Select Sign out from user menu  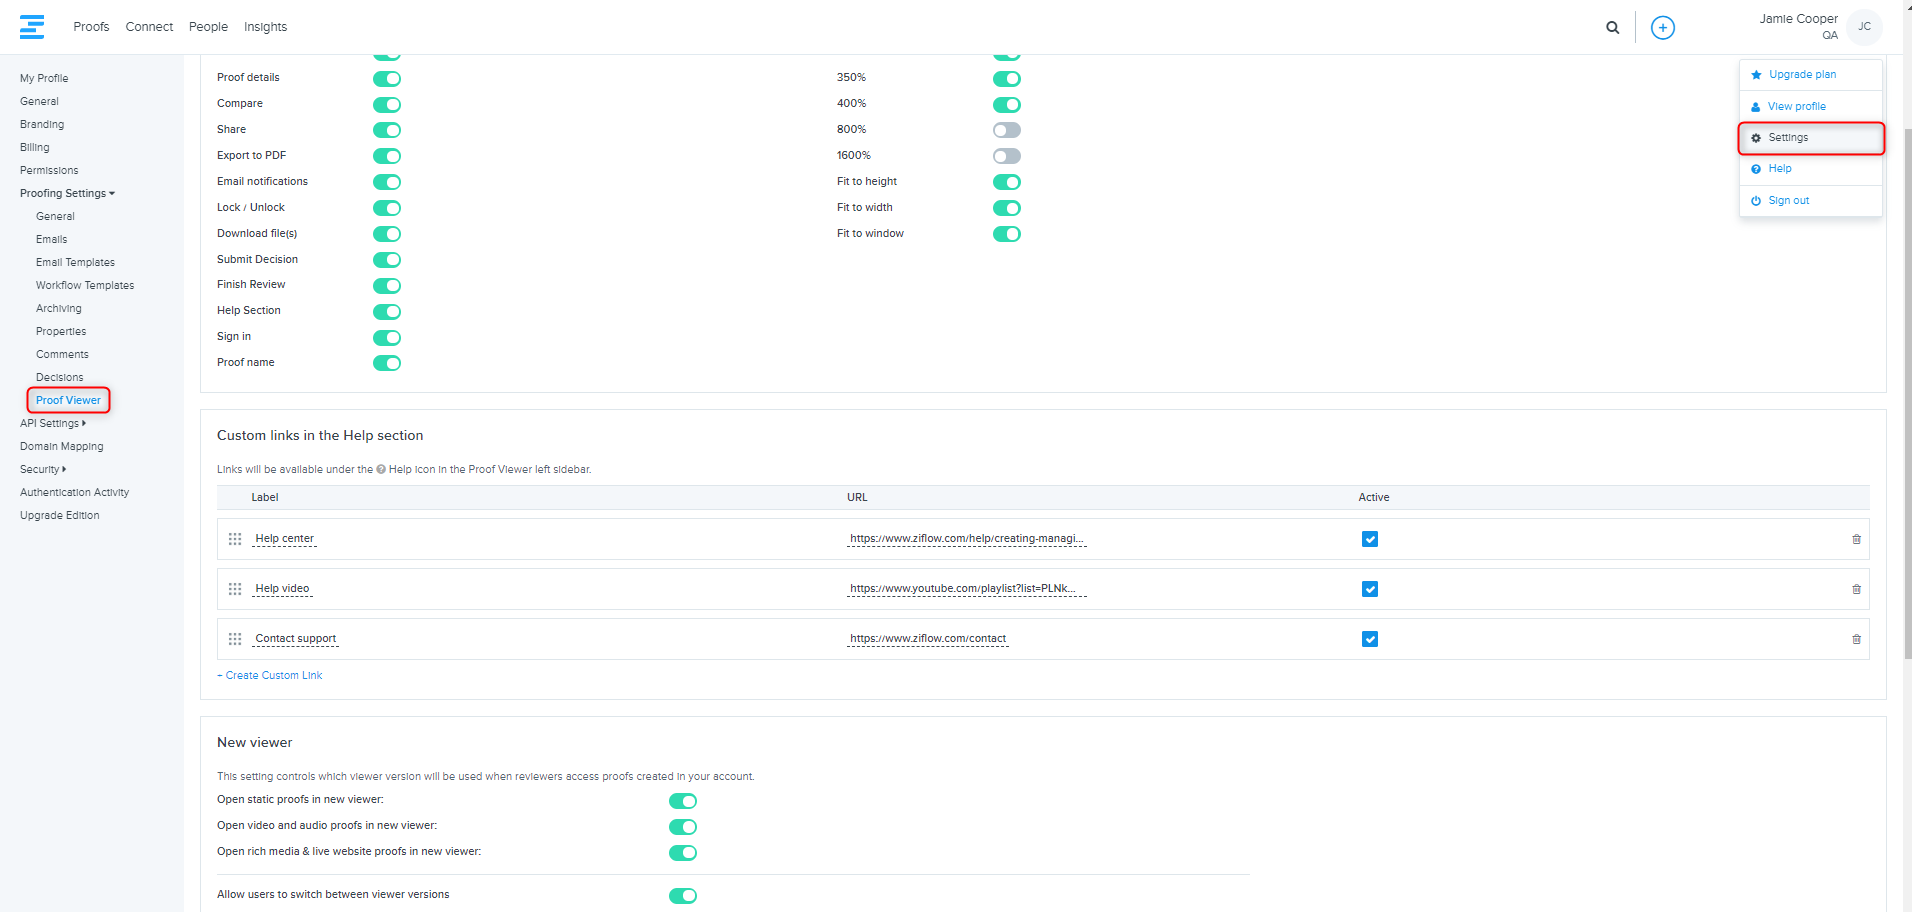click(1788, 201)
